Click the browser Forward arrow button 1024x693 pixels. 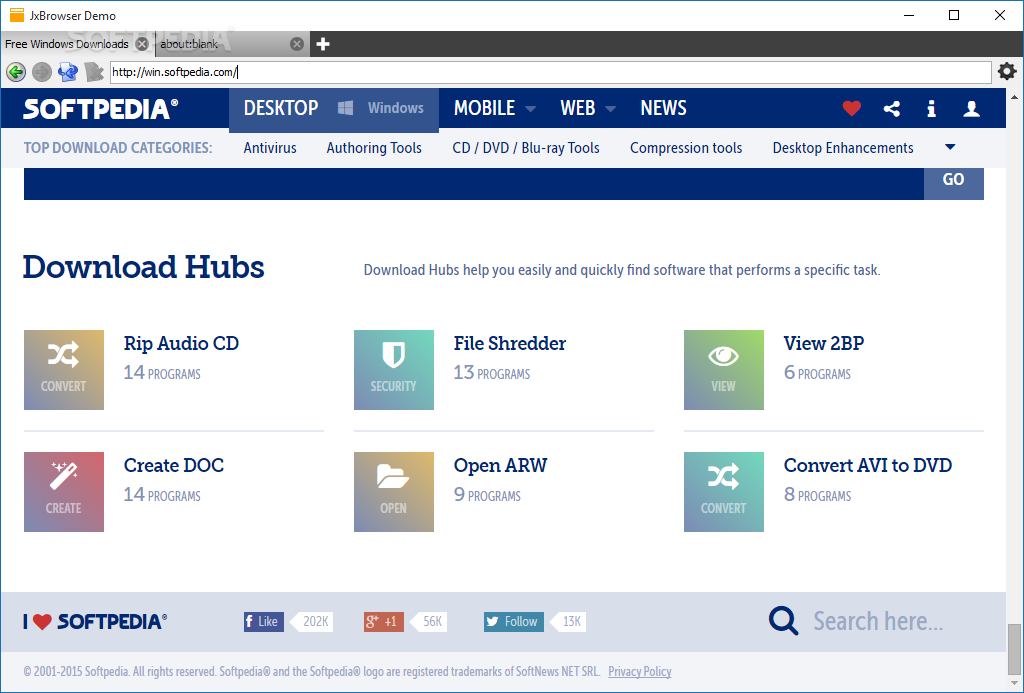[42, 72]
